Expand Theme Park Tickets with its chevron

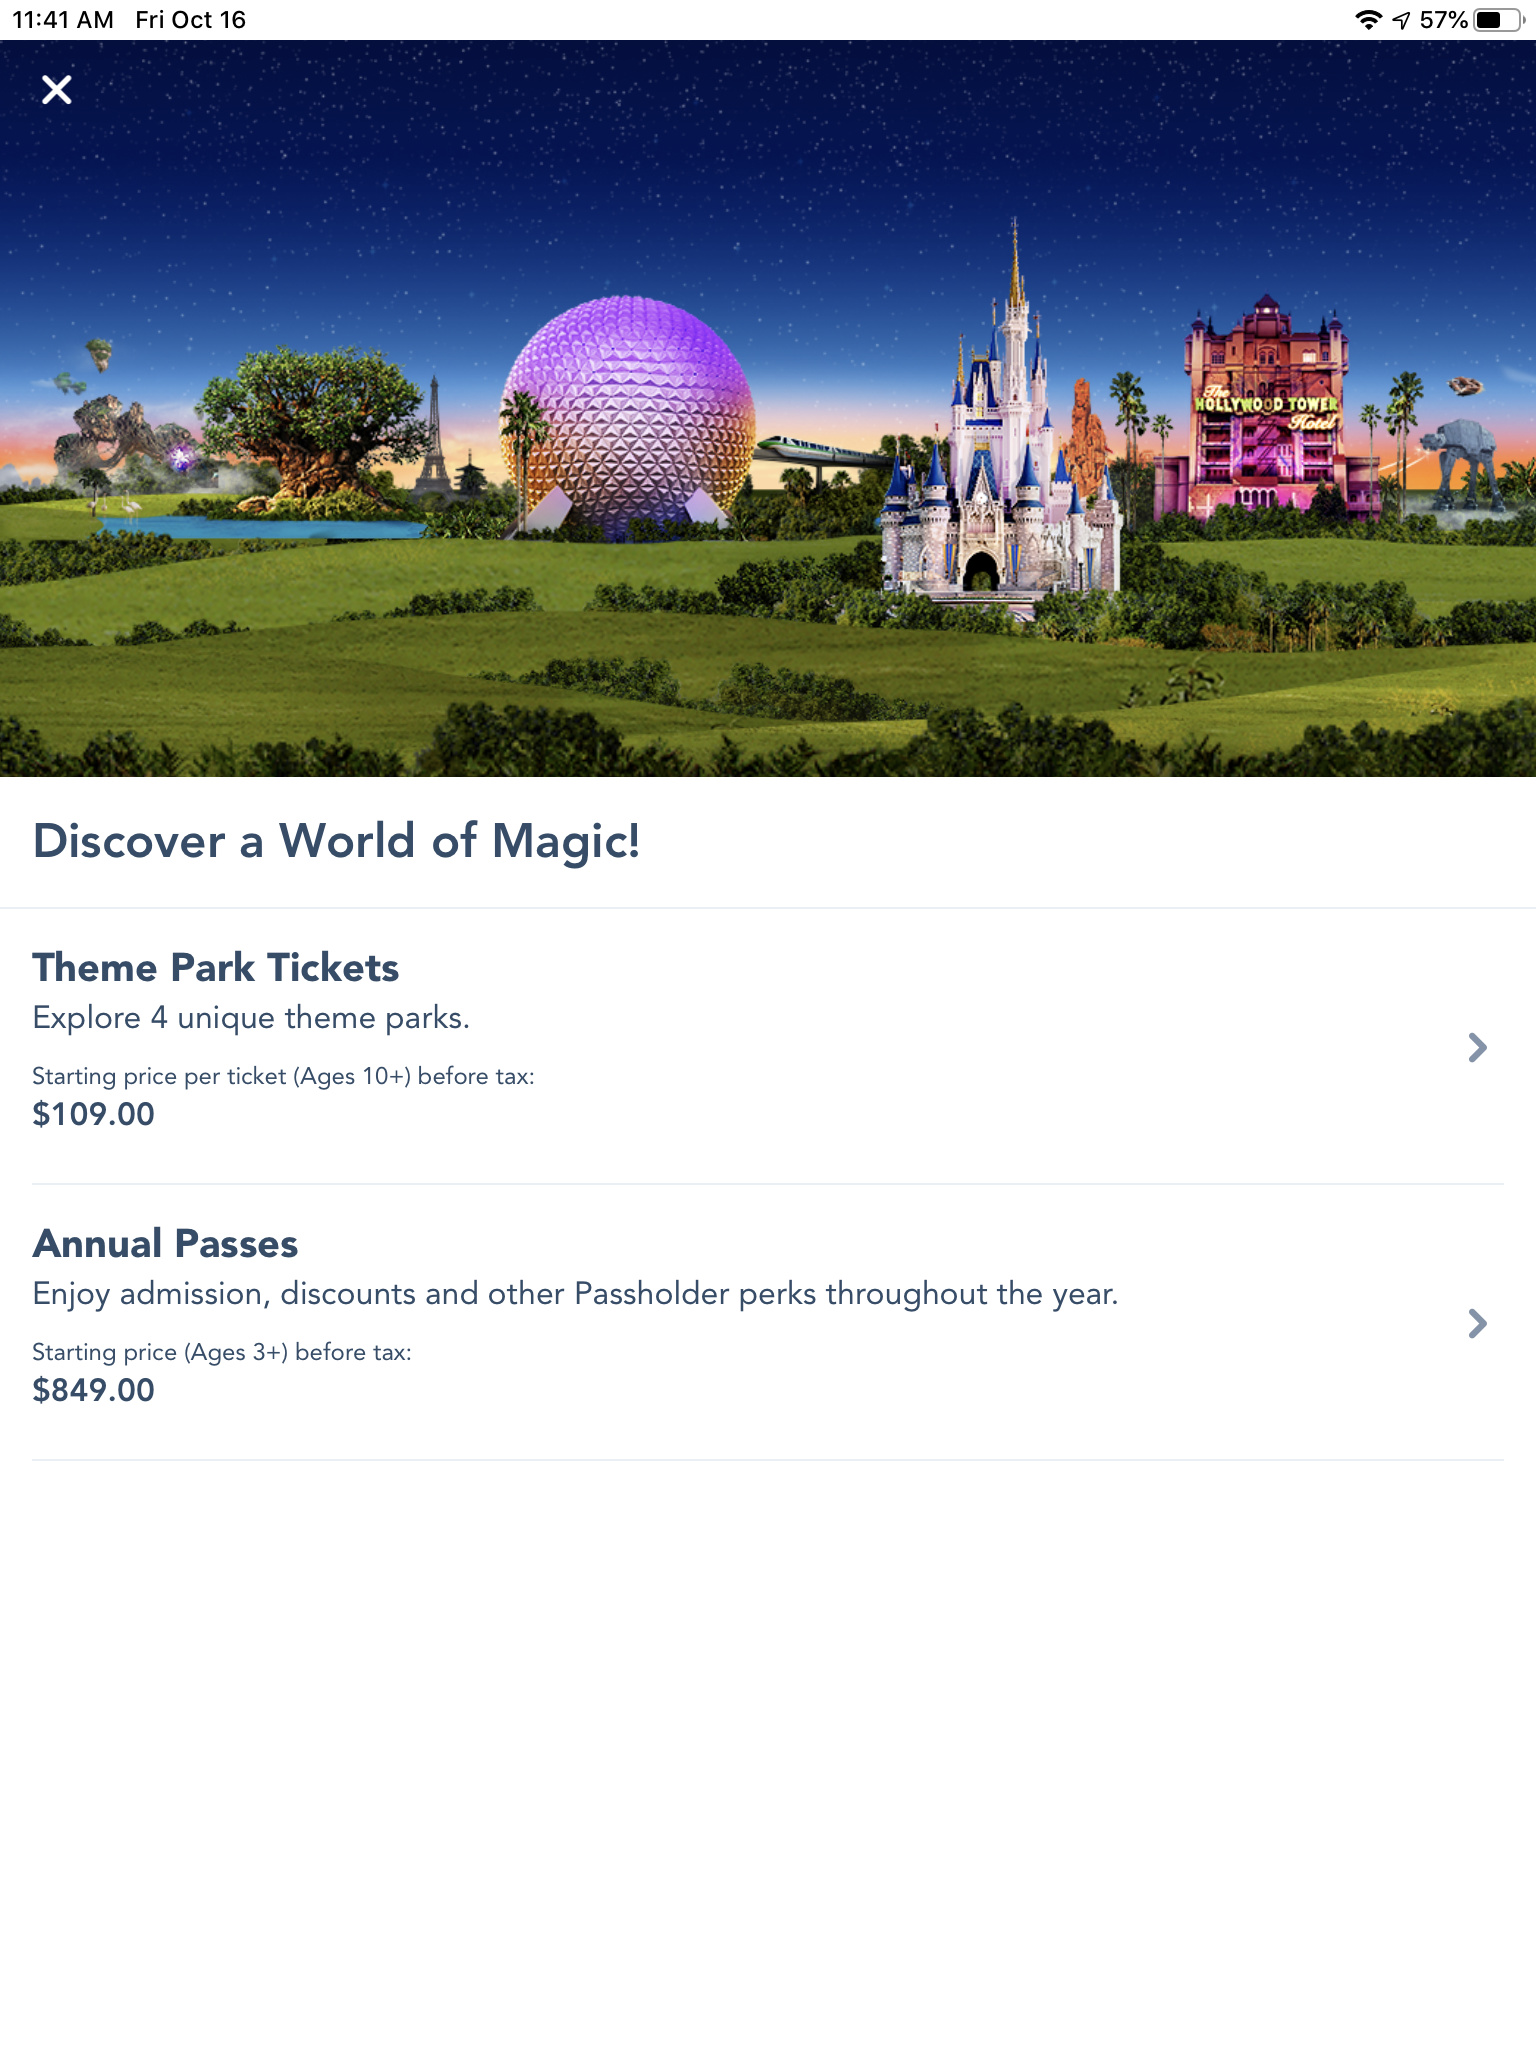pos(1477,1047)
